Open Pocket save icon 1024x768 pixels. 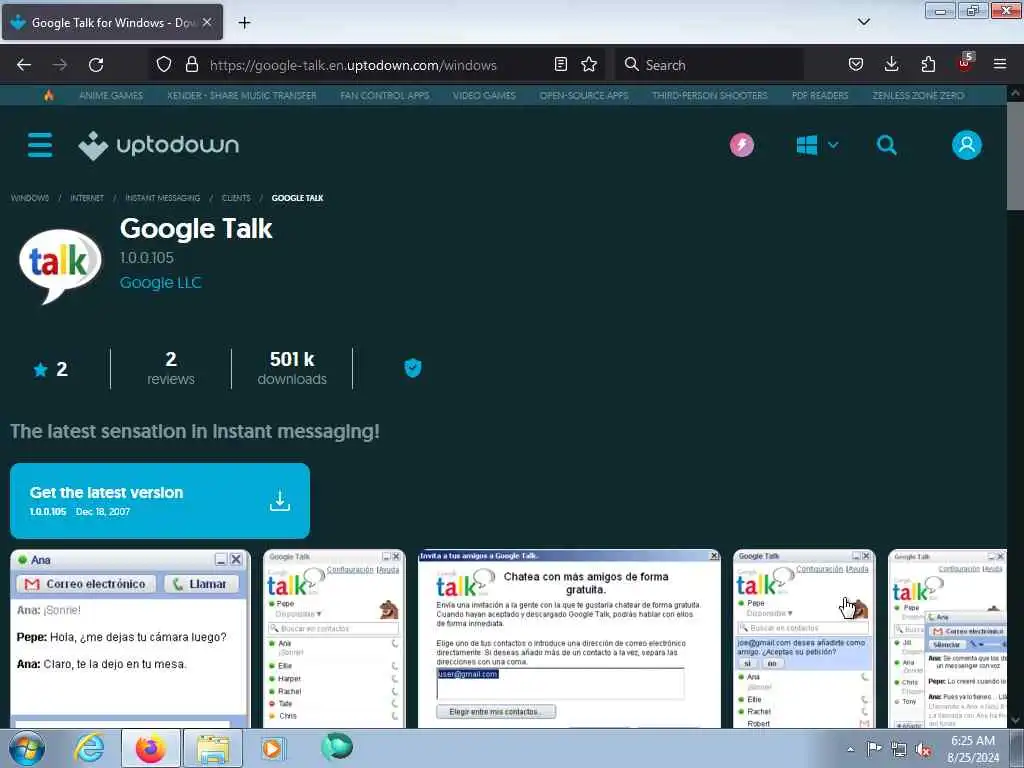tap(856, 64)
